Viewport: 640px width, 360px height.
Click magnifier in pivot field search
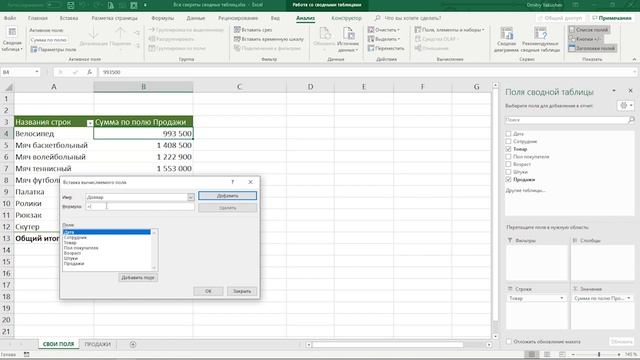(631, 120)
